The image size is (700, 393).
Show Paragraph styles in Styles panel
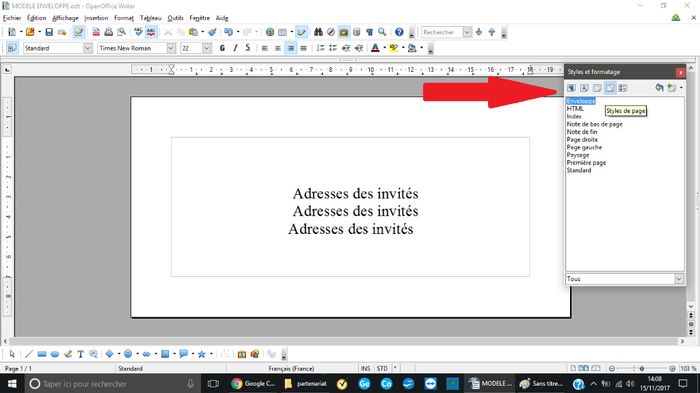(571, 88)
